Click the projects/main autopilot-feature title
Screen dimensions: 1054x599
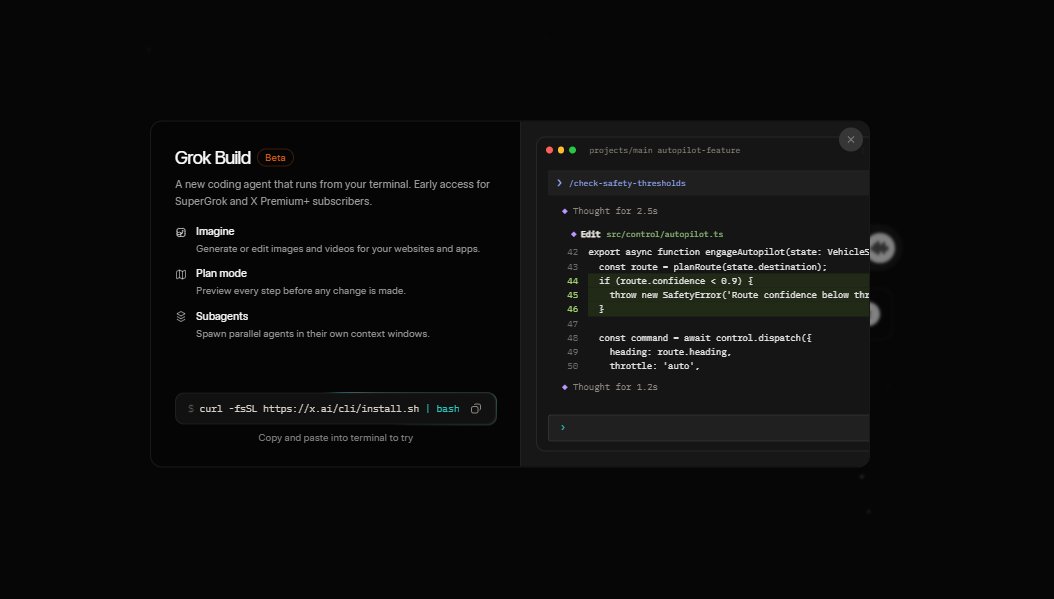pos(664,151)
